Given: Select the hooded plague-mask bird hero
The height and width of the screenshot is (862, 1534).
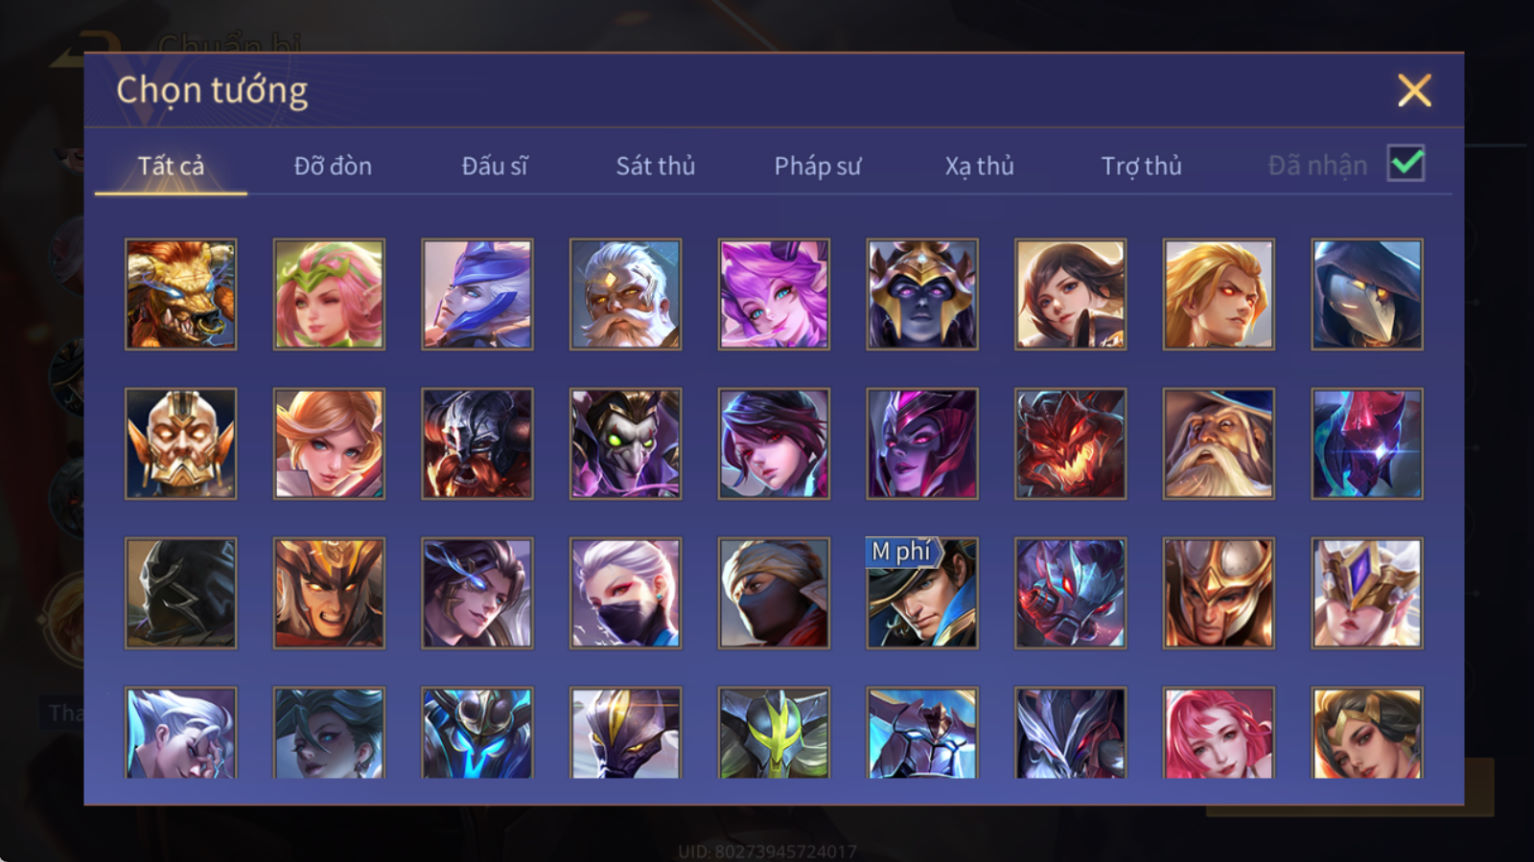Looking at the screenshot, I should click(x=1367, y=294).
